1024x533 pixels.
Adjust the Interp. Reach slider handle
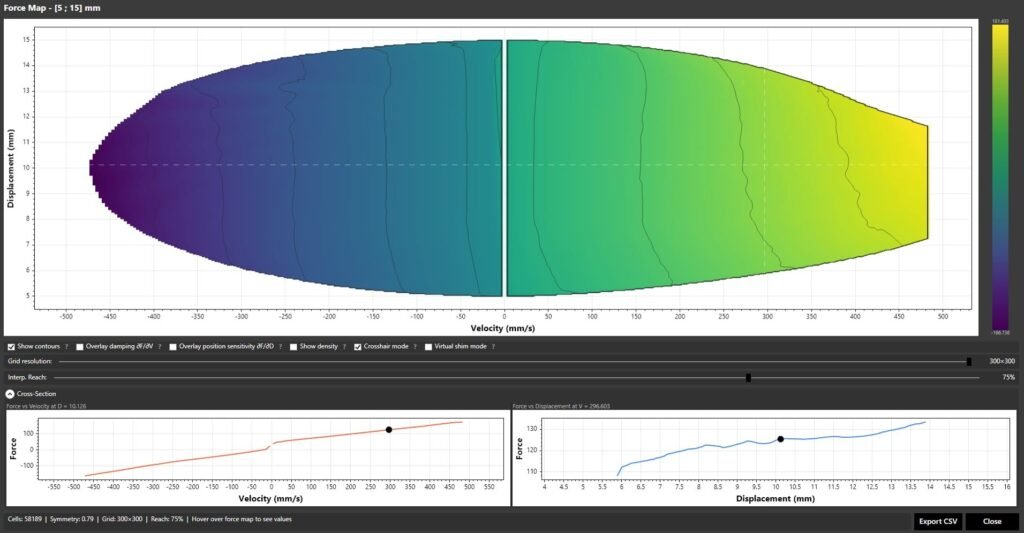click(x=748, y=378)
